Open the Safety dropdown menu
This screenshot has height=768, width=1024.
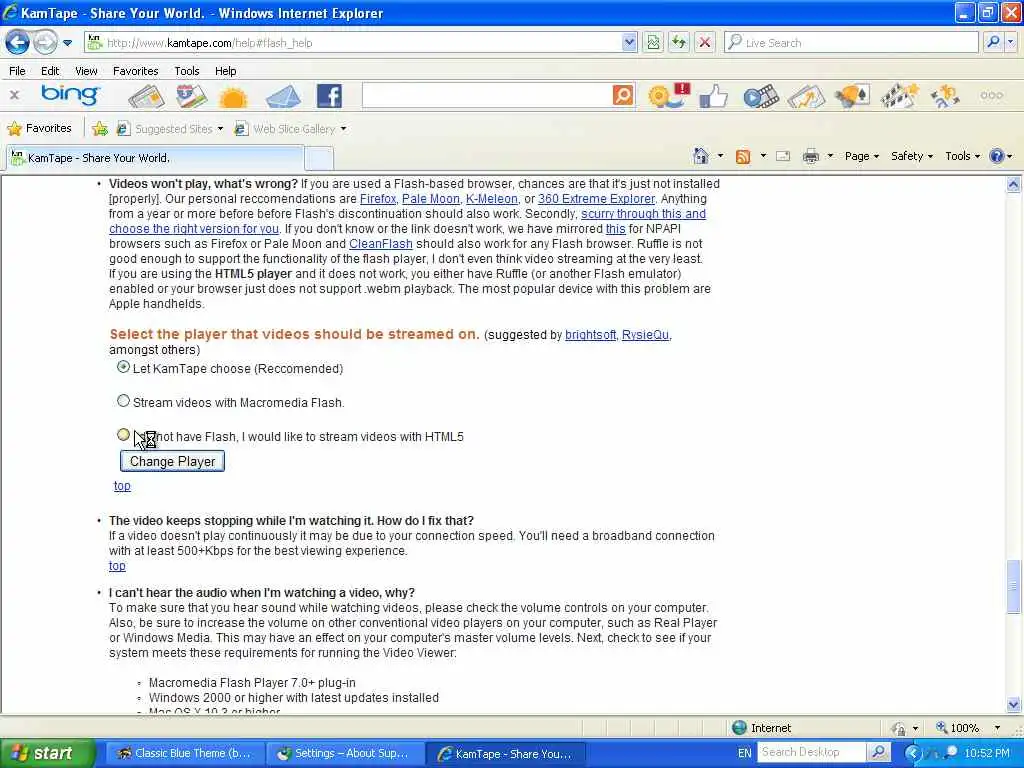(912, 156)
